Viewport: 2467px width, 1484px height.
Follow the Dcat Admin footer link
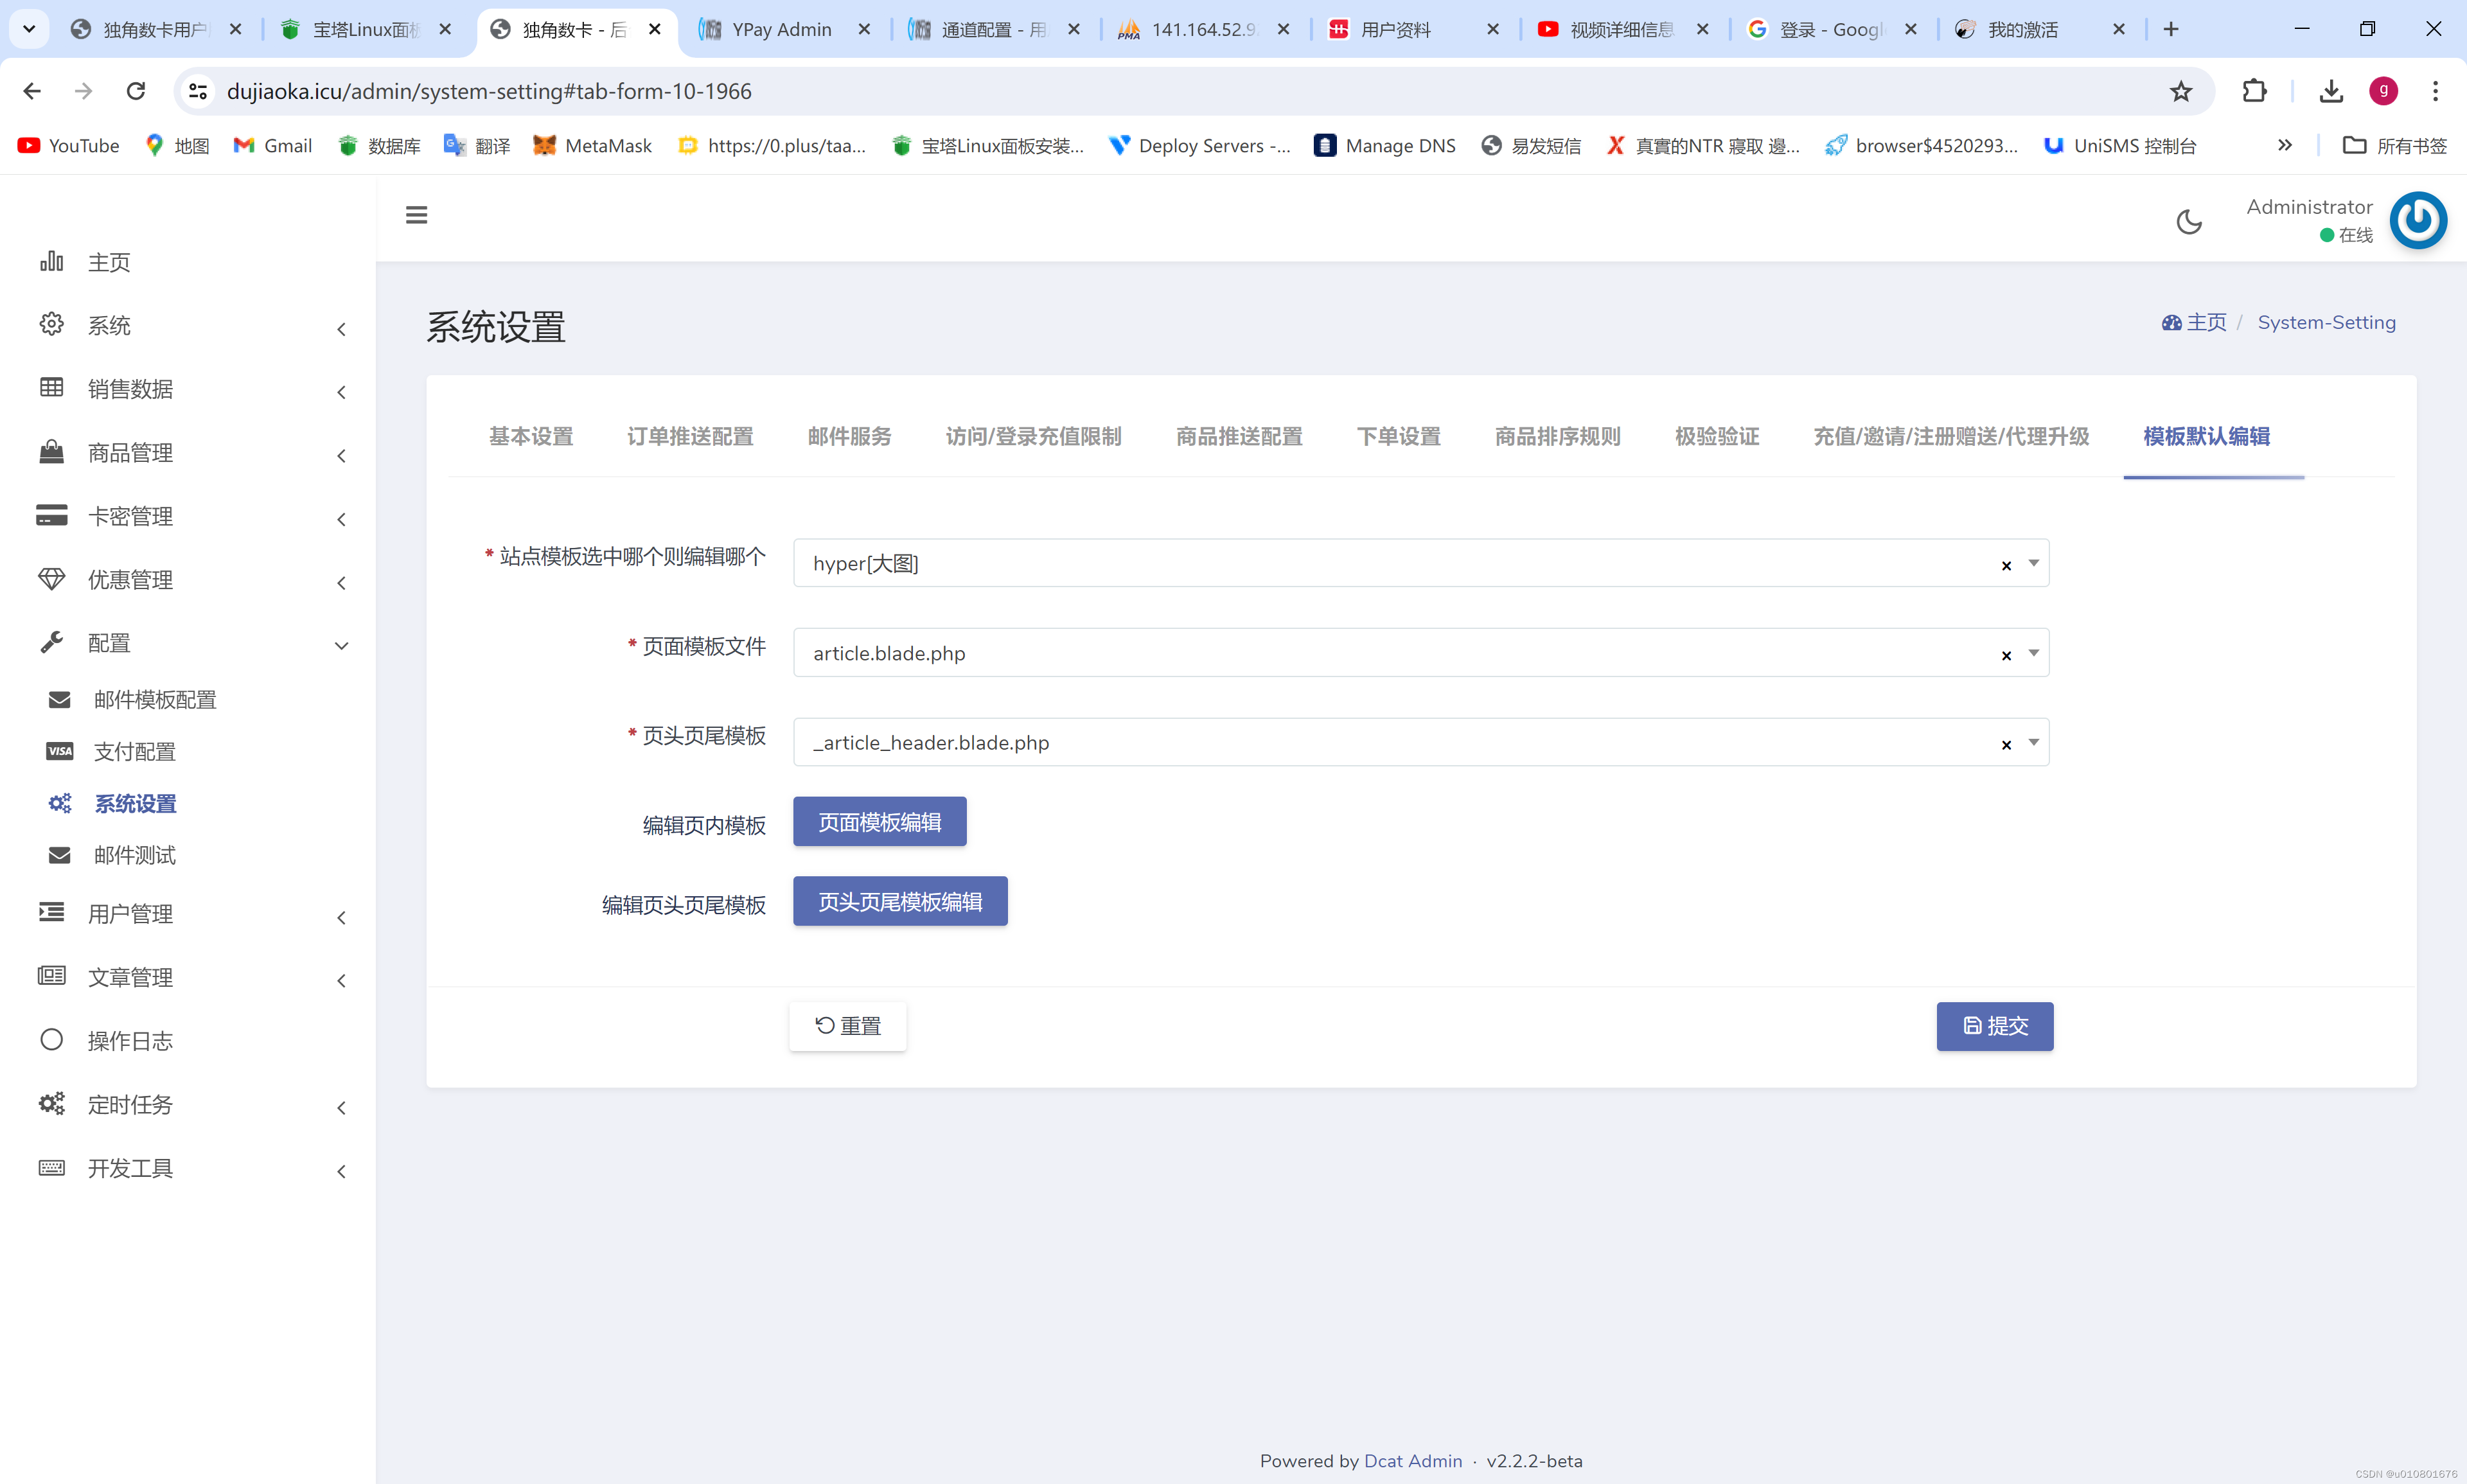click(x=1412, y=1461)
